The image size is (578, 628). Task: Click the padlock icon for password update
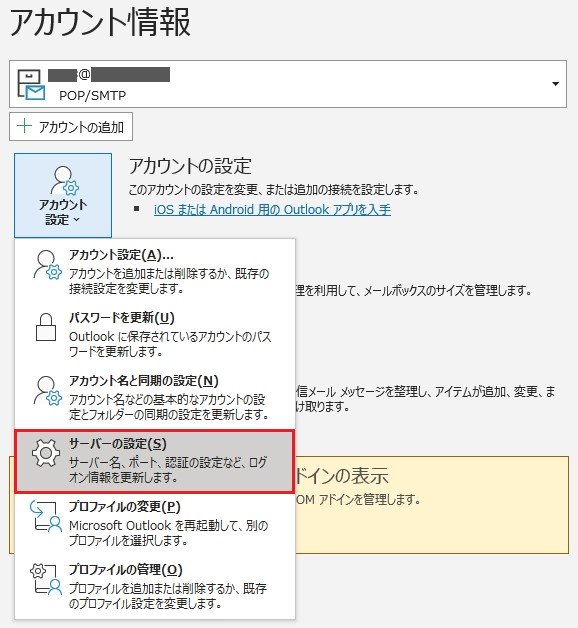pos(46,327)
